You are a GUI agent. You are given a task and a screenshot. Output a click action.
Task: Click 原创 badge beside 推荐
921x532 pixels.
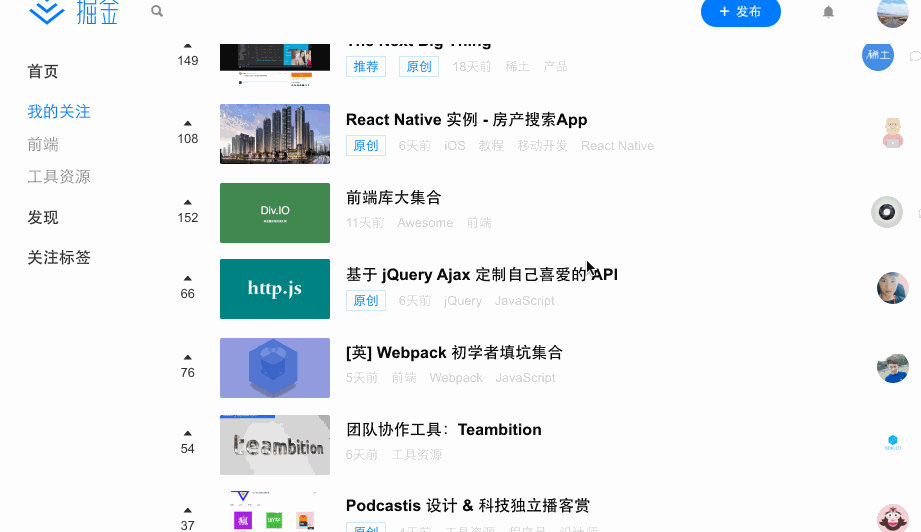(x=419, y=66)
